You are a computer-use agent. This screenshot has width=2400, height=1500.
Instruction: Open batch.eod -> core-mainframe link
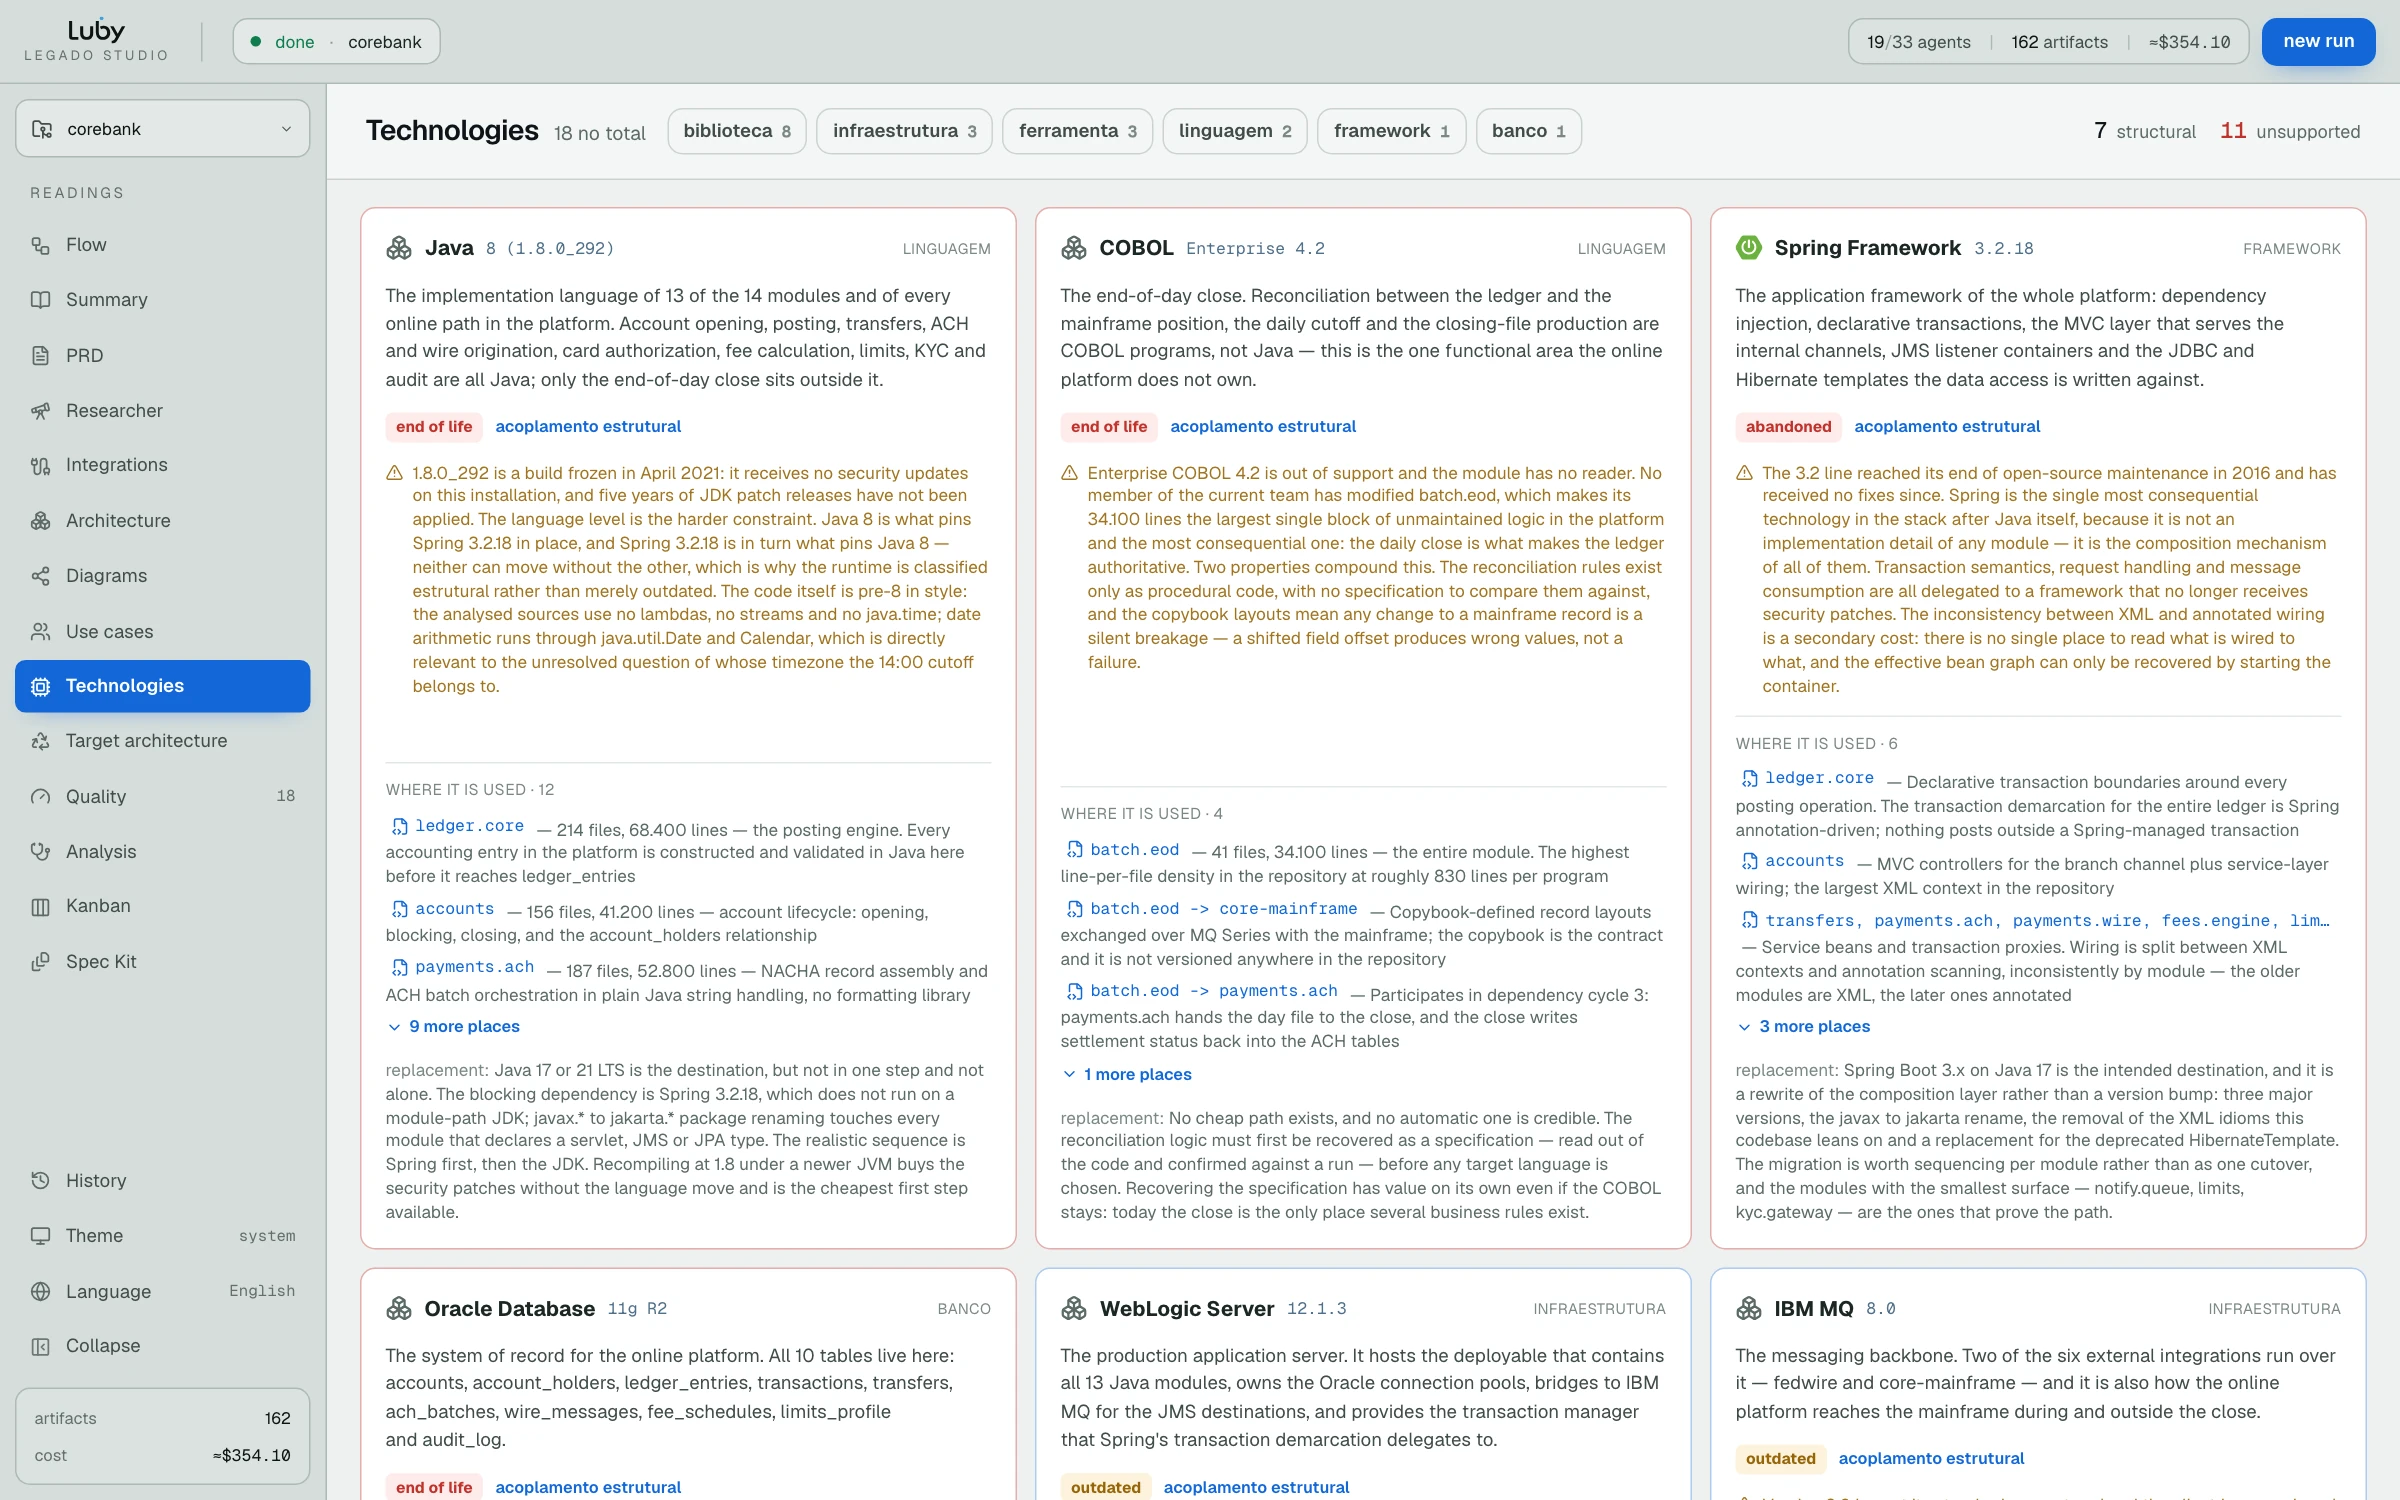pos(1212,909)
